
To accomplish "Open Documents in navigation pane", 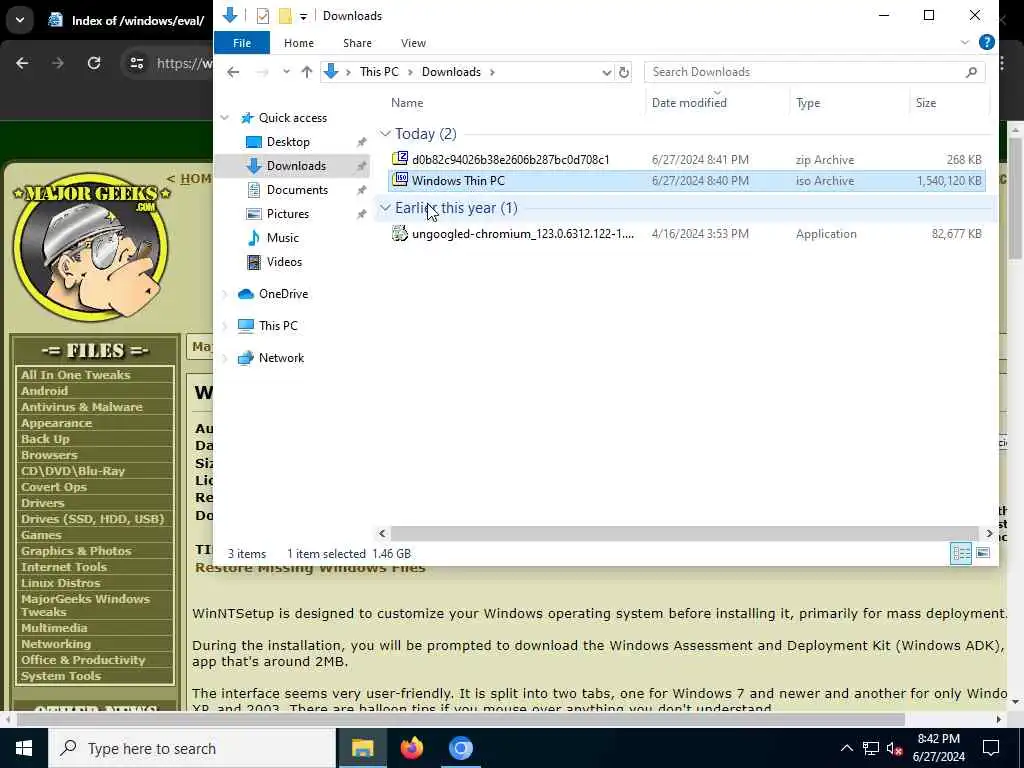I will (x=297, y=189).
